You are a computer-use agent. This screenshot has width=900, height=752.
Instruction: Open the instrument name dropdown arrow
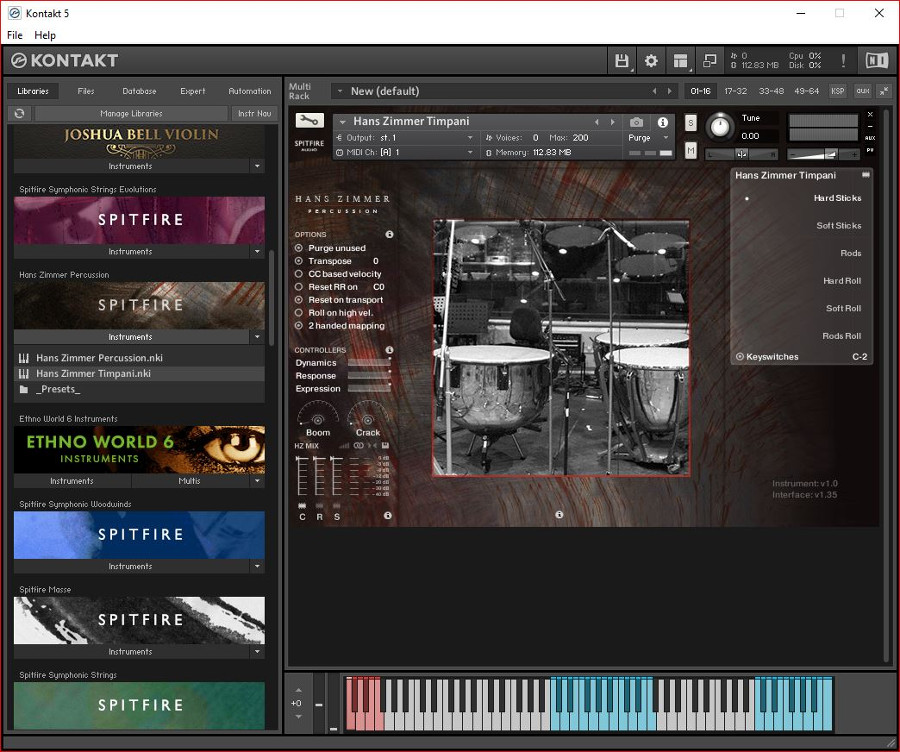click(x=343, y=122)
